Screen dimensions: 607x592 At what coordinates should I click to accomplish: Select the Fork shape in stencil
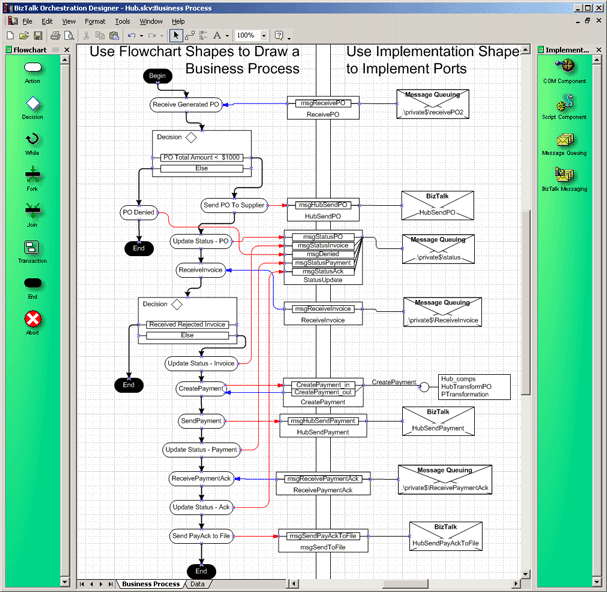33,175
